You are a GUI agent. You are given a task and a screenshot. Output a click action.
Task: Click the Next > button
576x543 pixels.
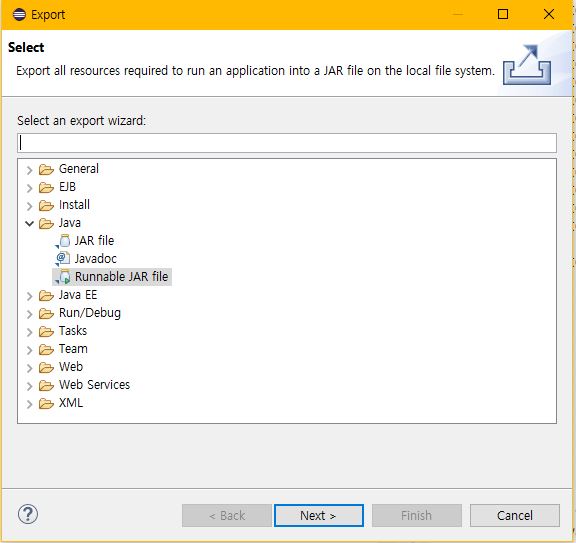pyautogui.click(x=318, y=515)
